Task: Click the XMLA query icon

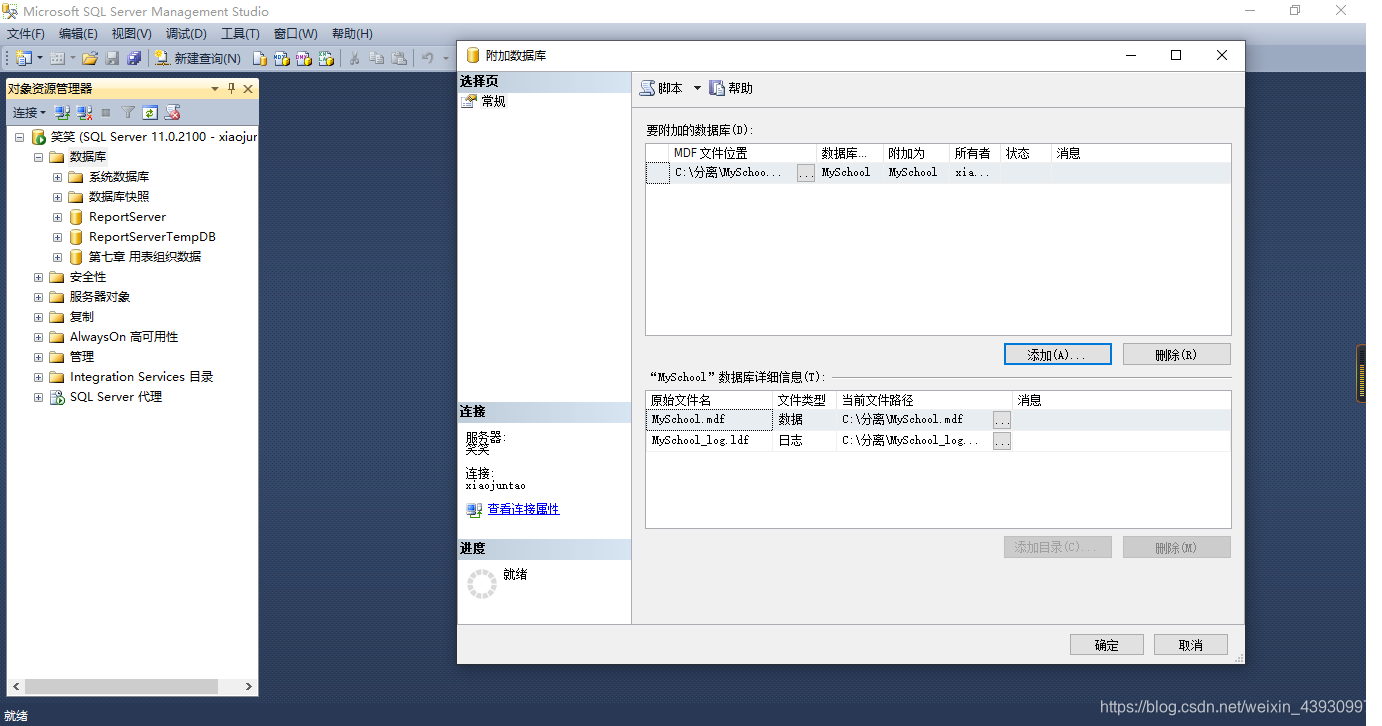Action: click(326, 58)
